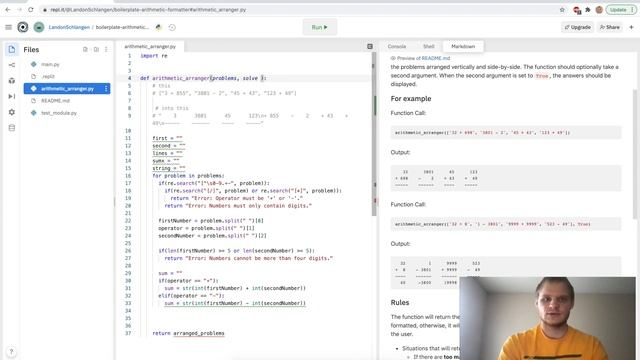Select the Files icon in the sidebar
The image size is (640, 360).
[12, 49]
